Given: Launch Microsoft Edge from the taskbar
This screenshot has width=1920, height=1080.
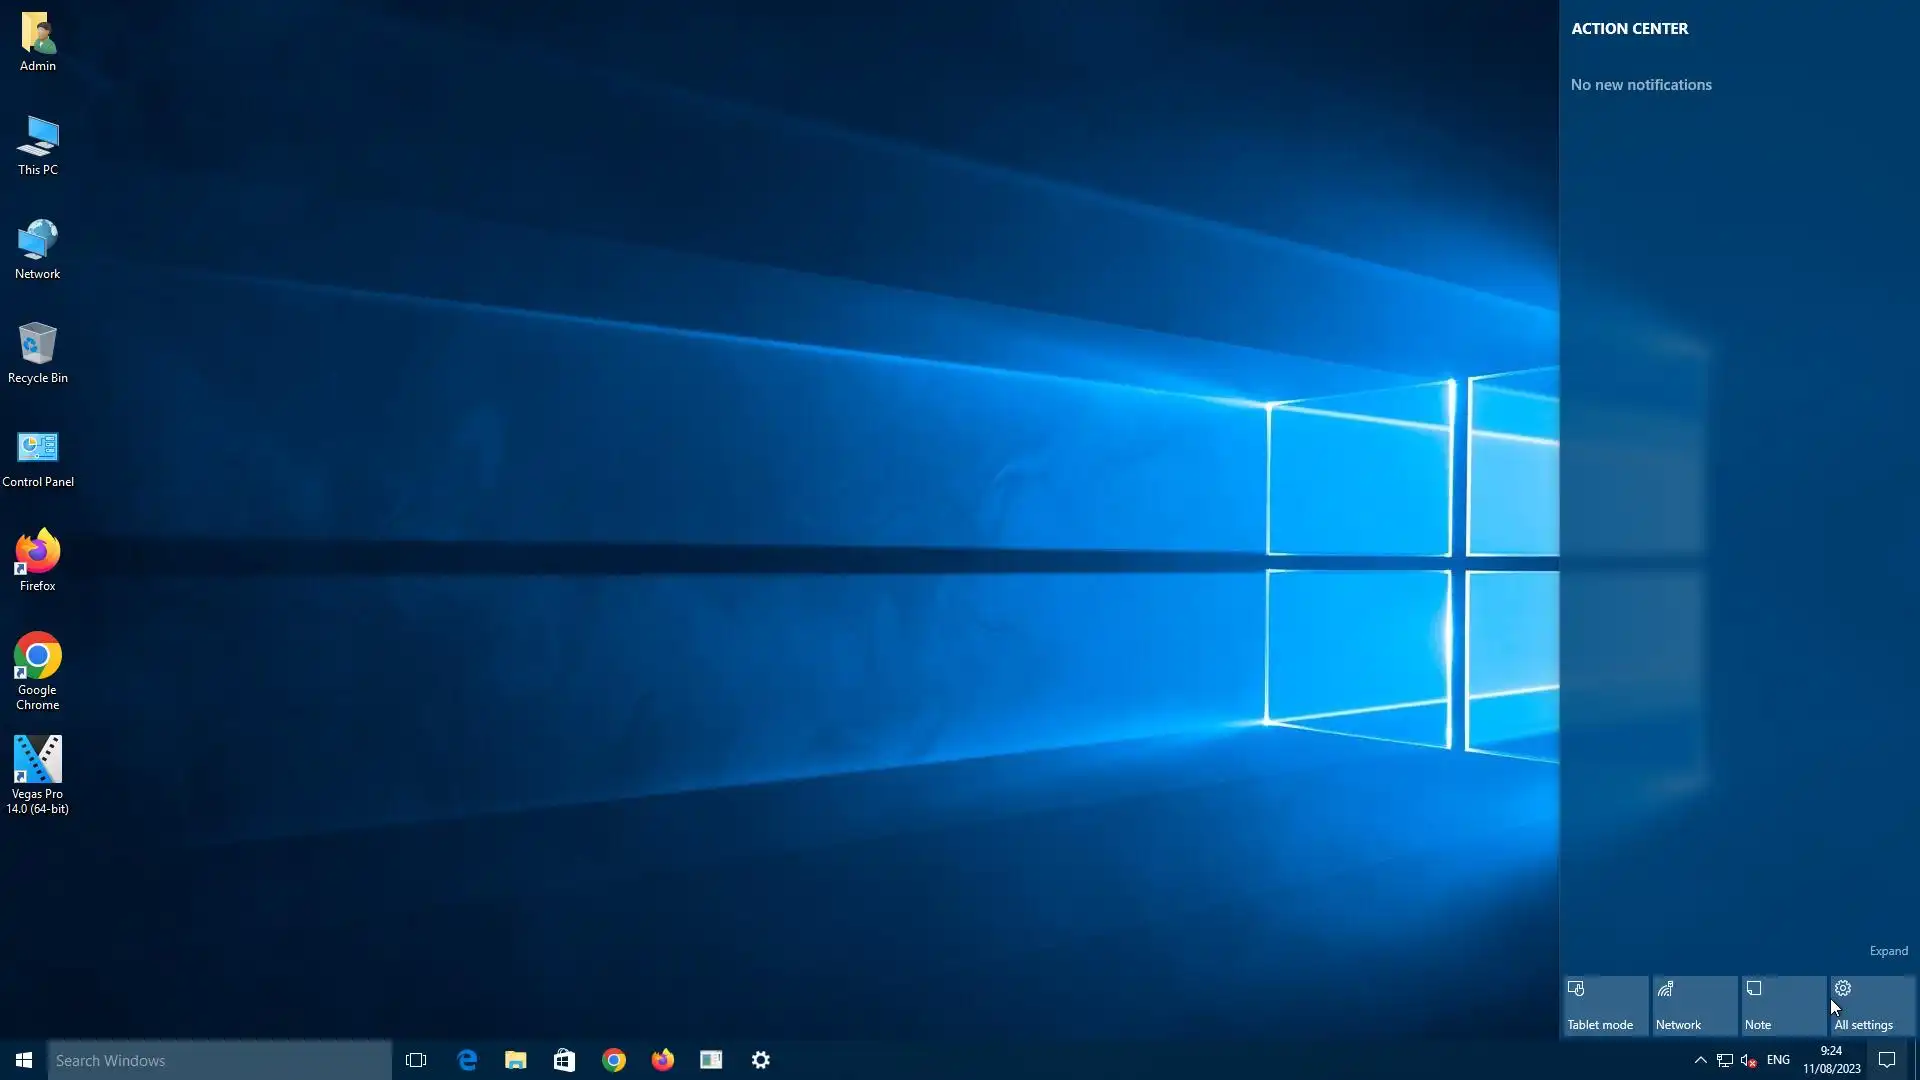Looking at the screenshot, I should click(466, 1060).
